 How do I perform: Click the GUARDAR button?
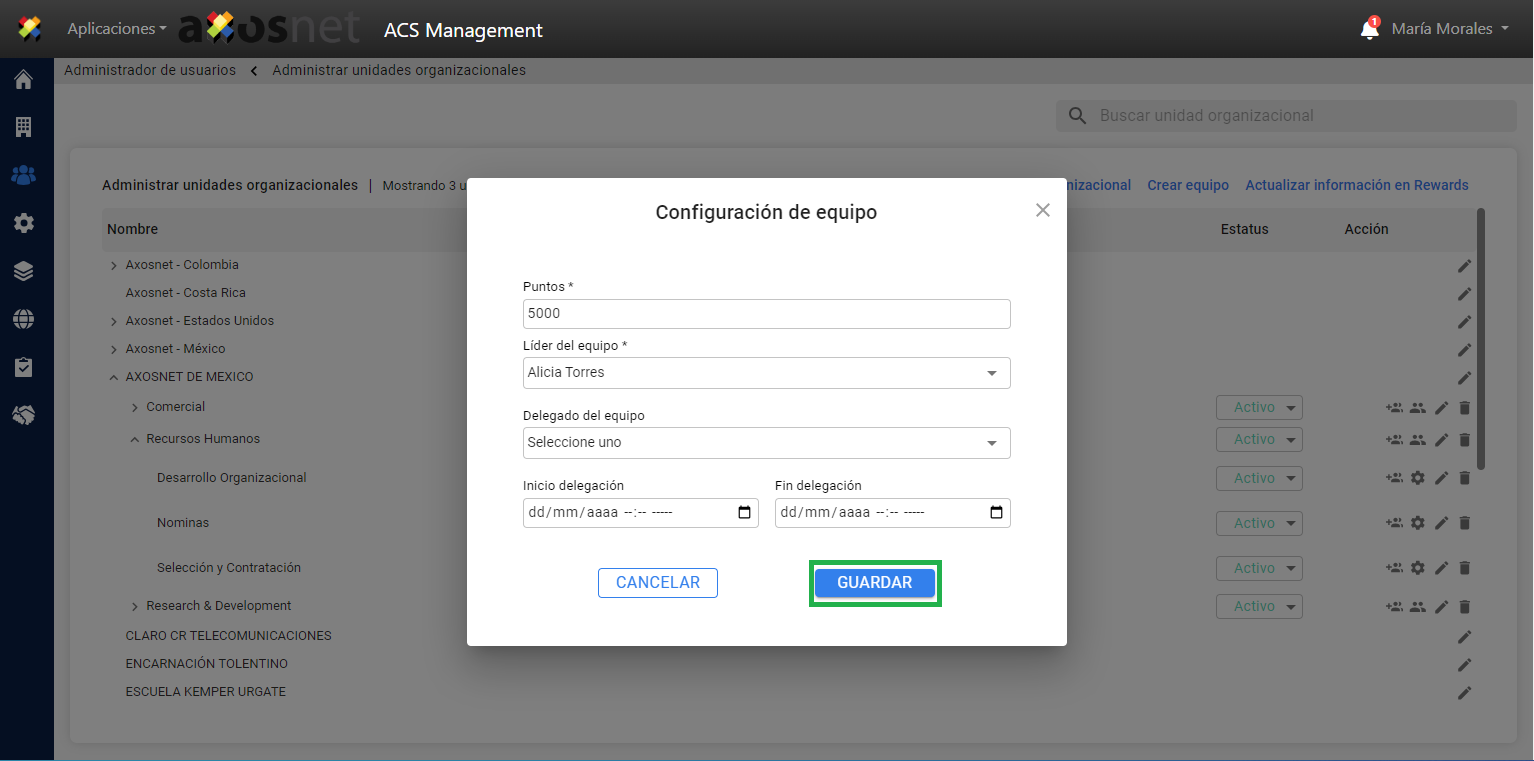(874, 583)
